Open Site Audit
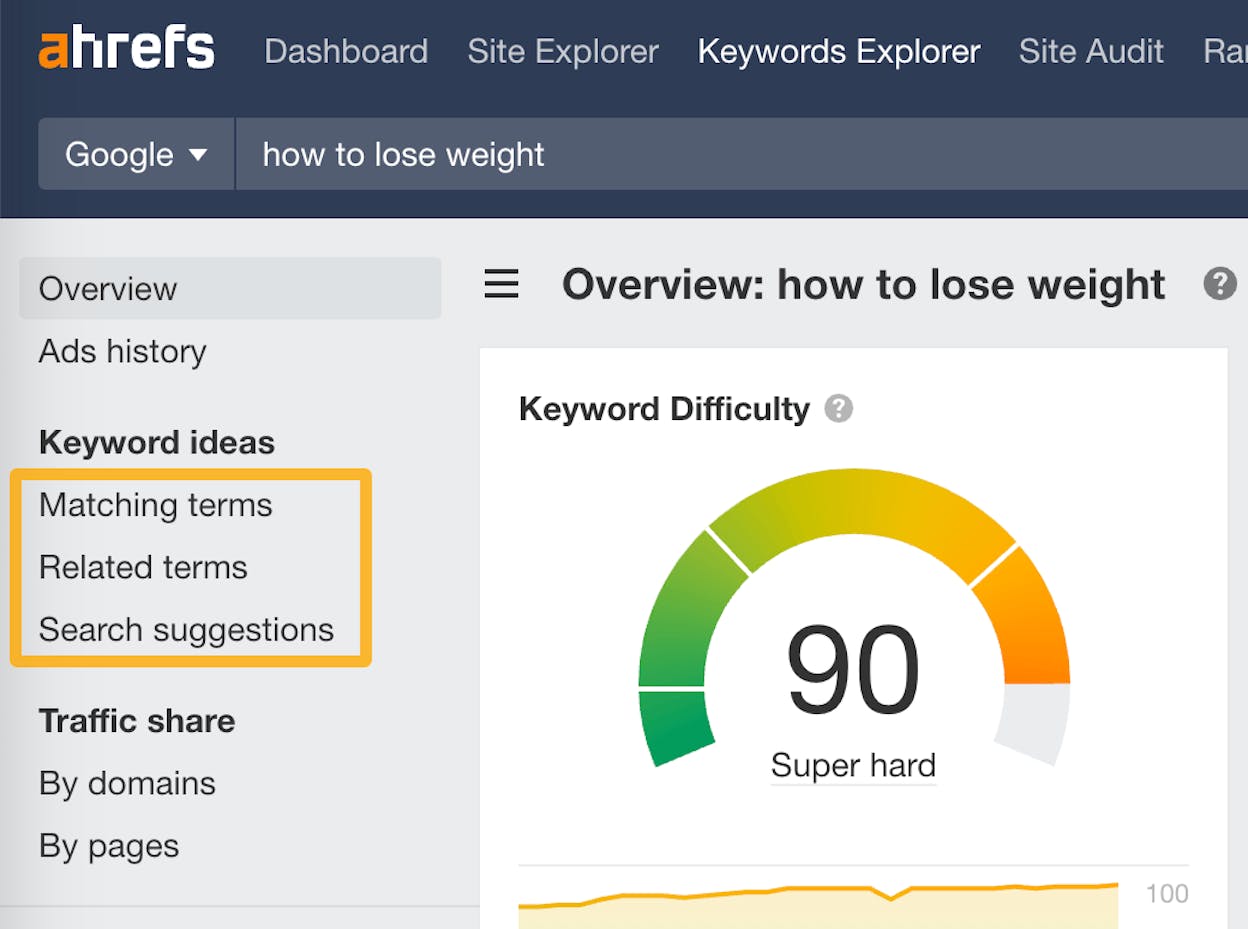The width and height of the screenshot is (1248, 929). pyautogui.click(x=1091, y=51)
